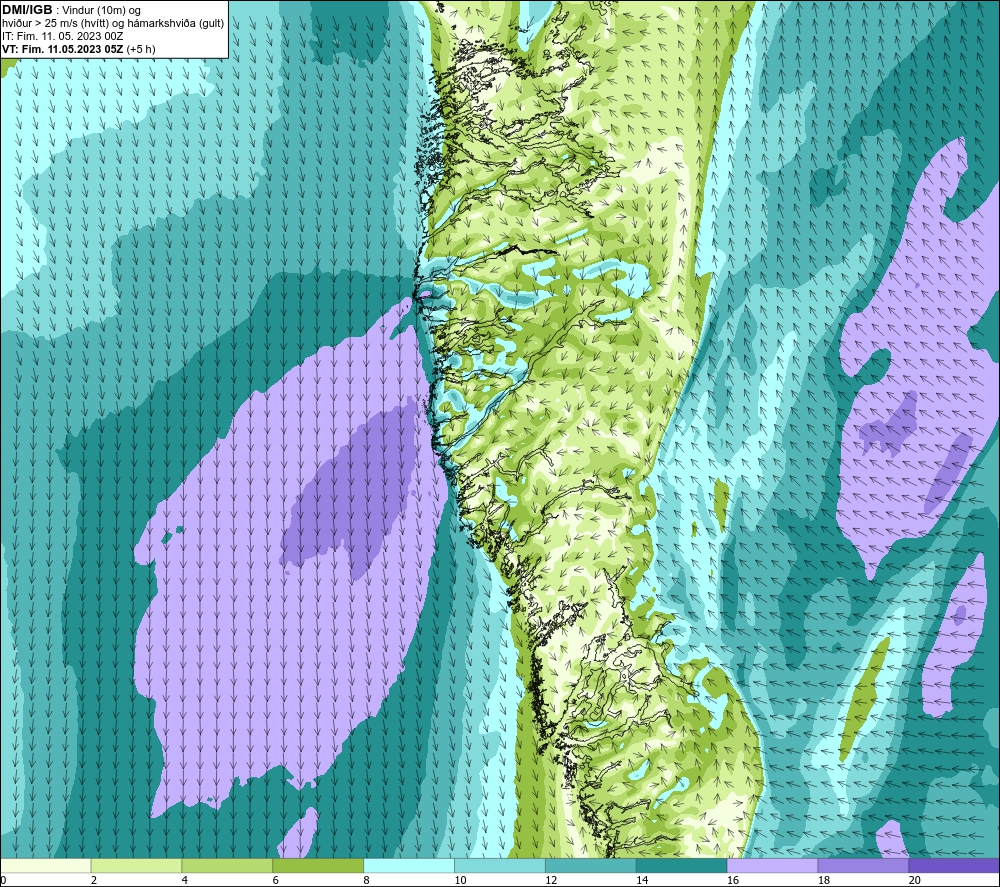Click the 'IT: Fim. 11. 05. 2023 00Z' line

pos(62,36)
